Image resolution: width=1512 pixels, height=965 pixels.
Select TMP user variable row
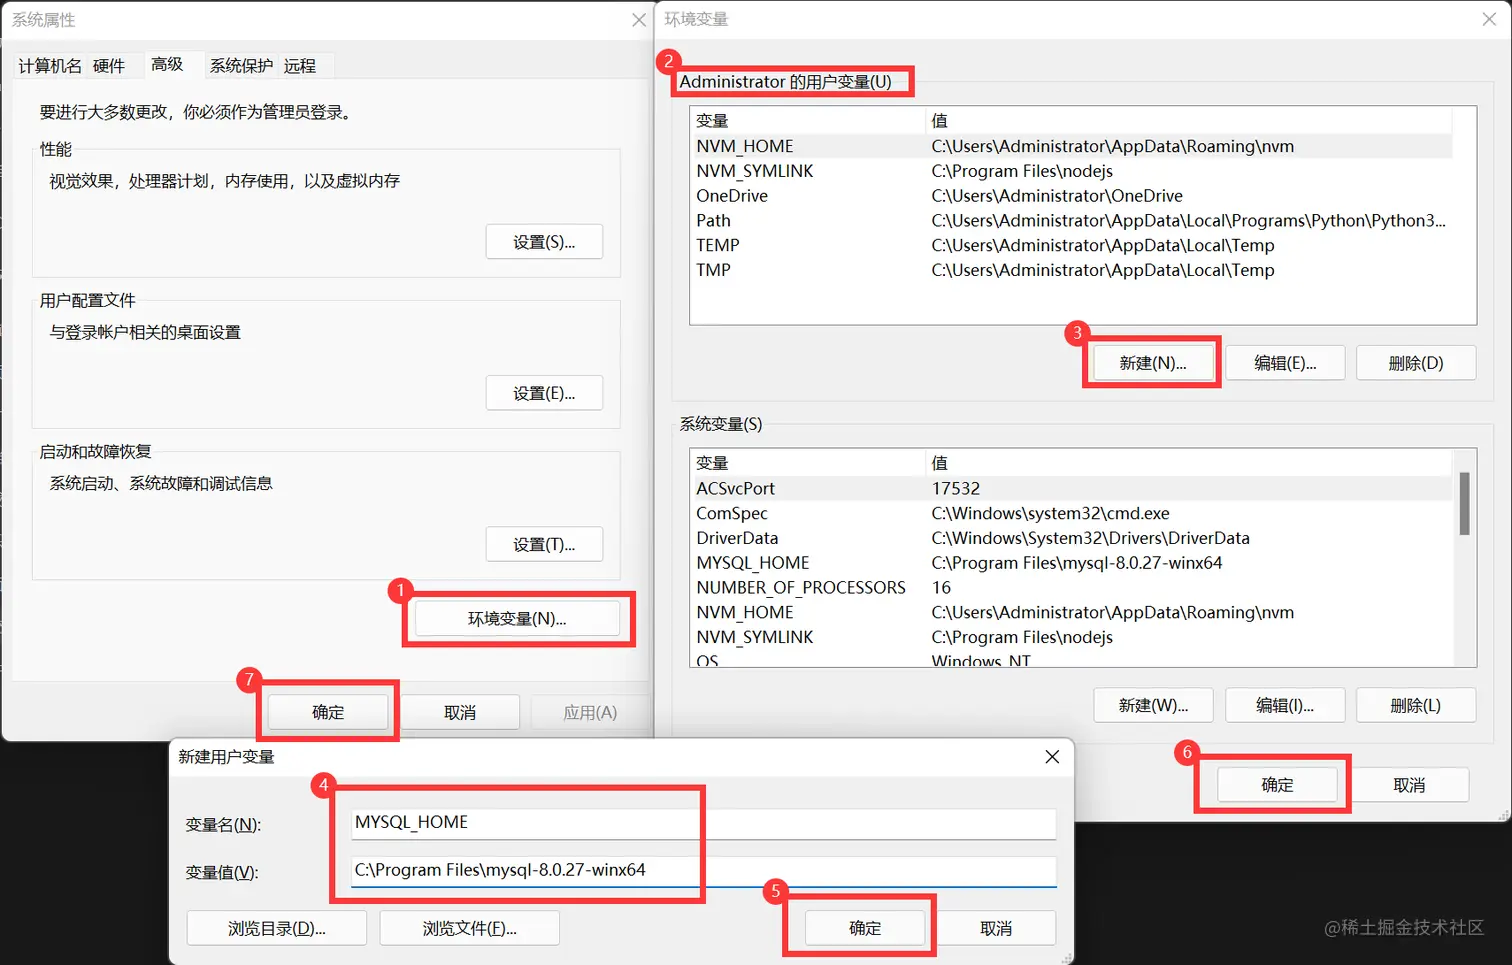click(x=1071, y=270)
